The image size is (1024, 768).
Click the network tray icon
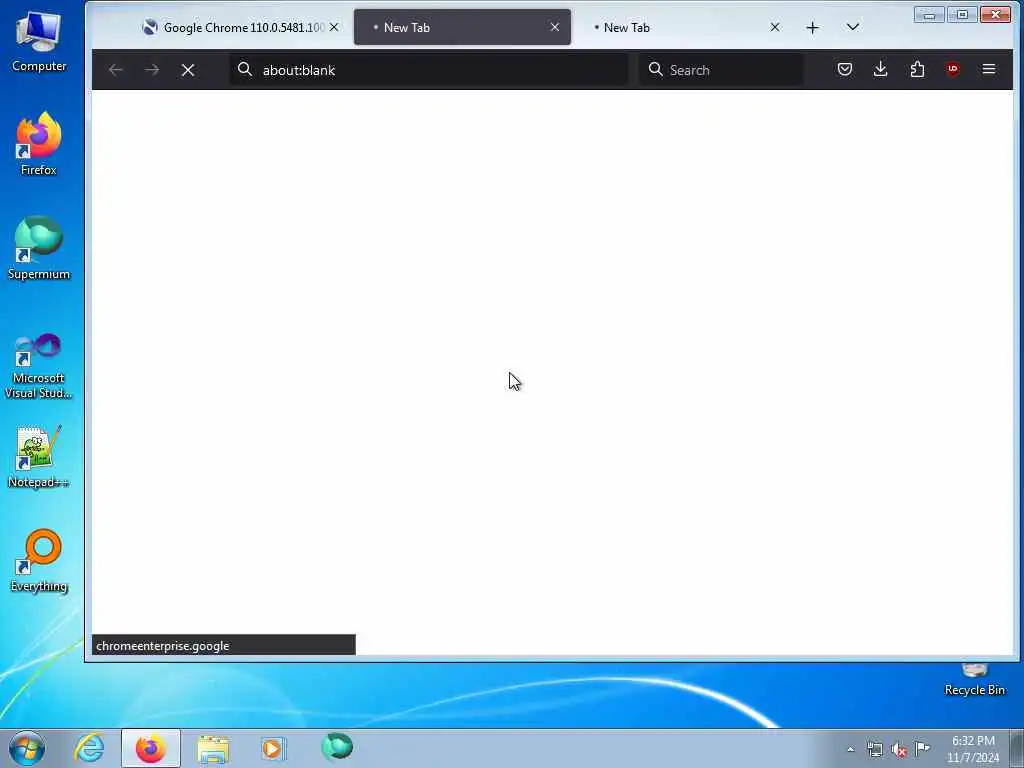click(x=874, y=750)
